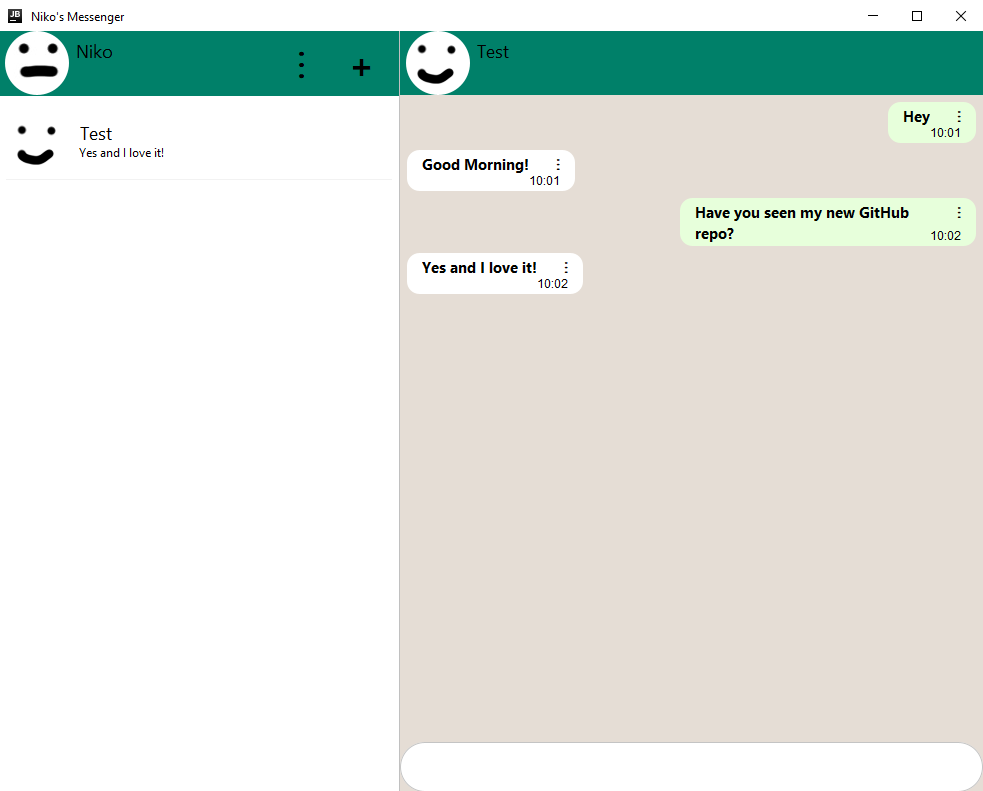Close the Niko's Messenger window
The width and height of the screenshot is (983, 791).
click(960, 16)
